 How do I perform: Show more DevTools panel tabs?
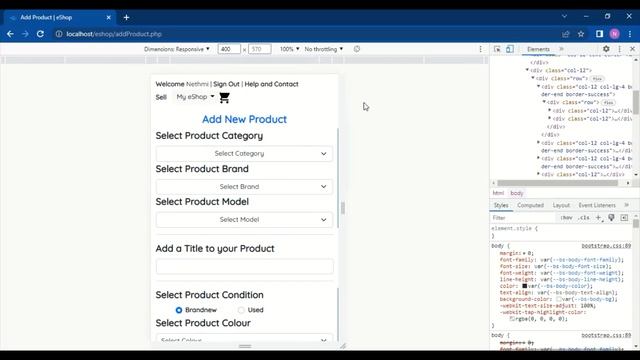(562, 49)
